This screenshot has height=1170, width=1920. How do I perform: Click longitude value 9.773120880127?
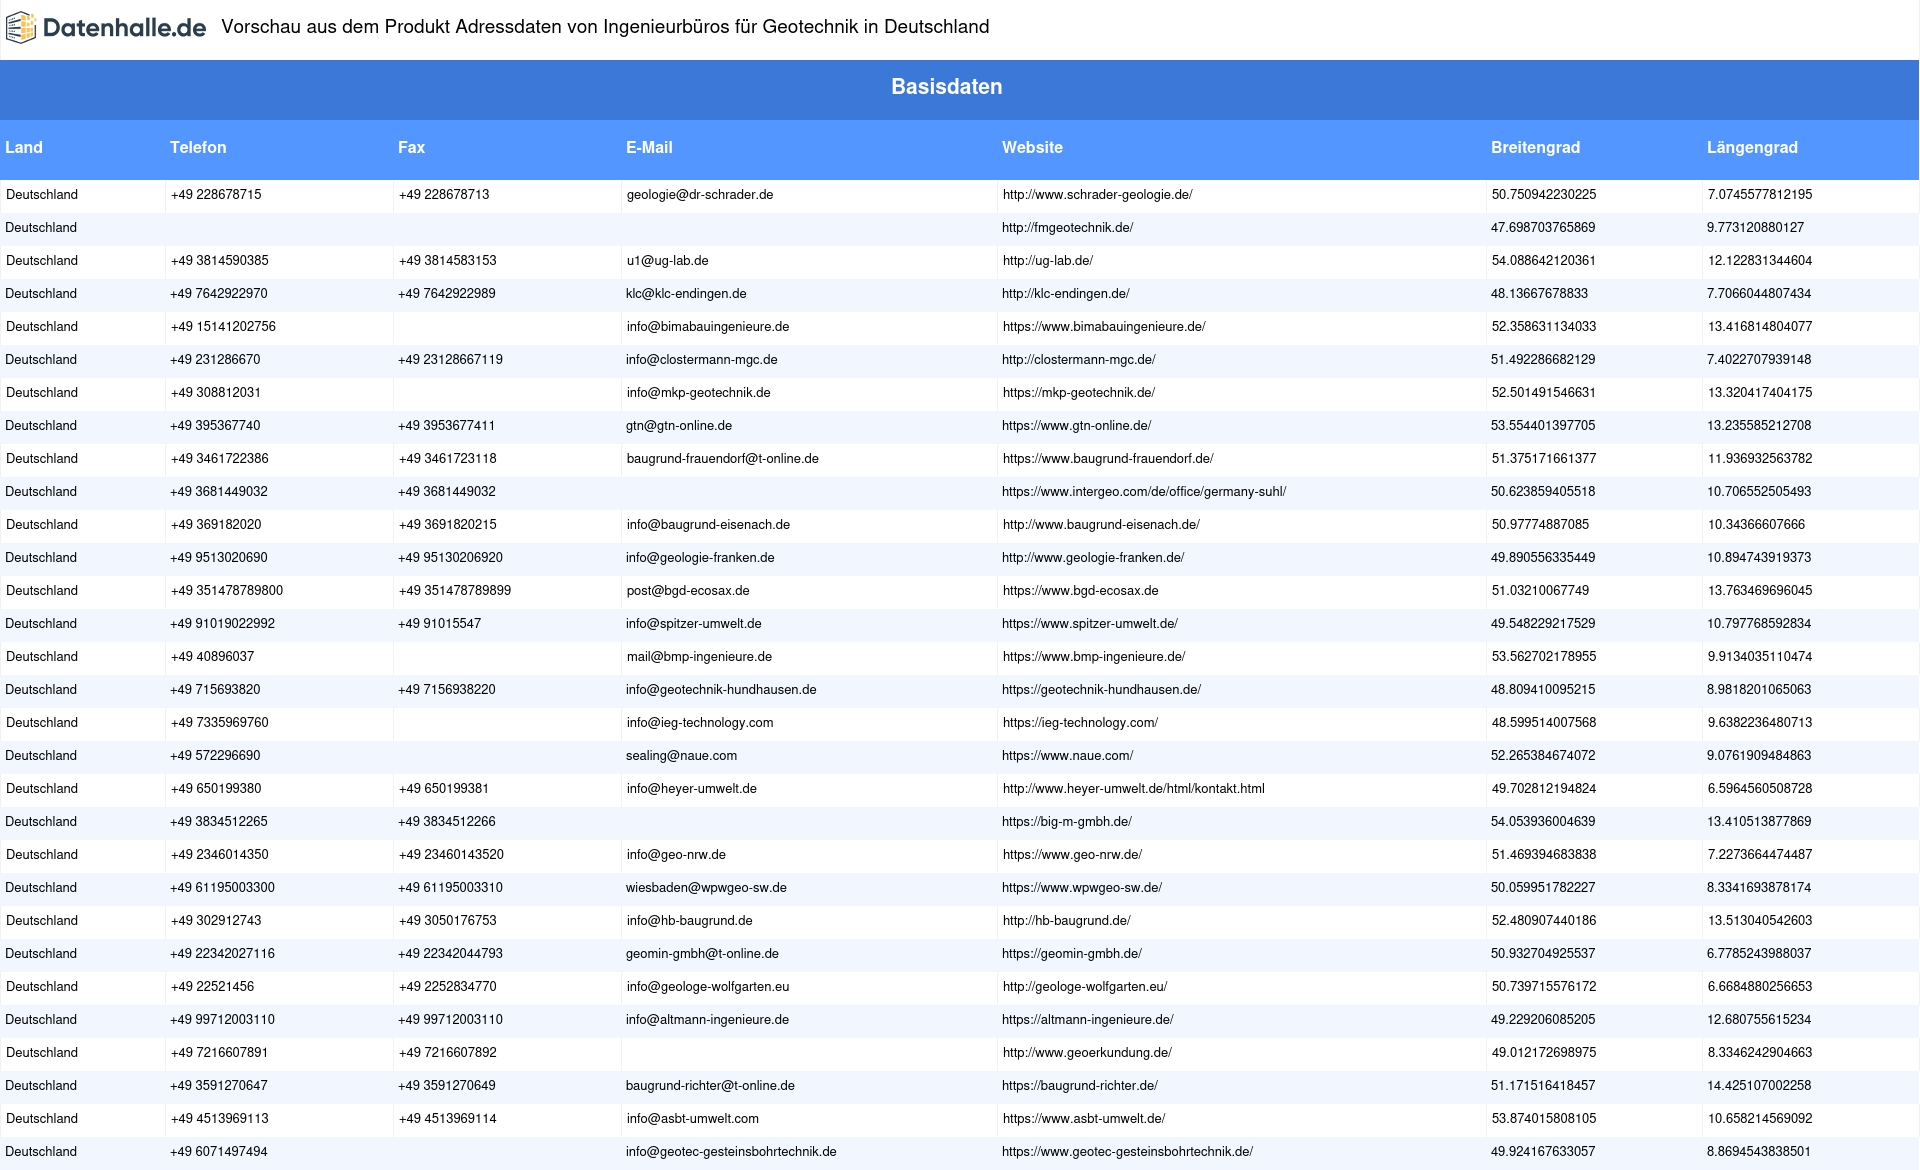[1755, 228]
